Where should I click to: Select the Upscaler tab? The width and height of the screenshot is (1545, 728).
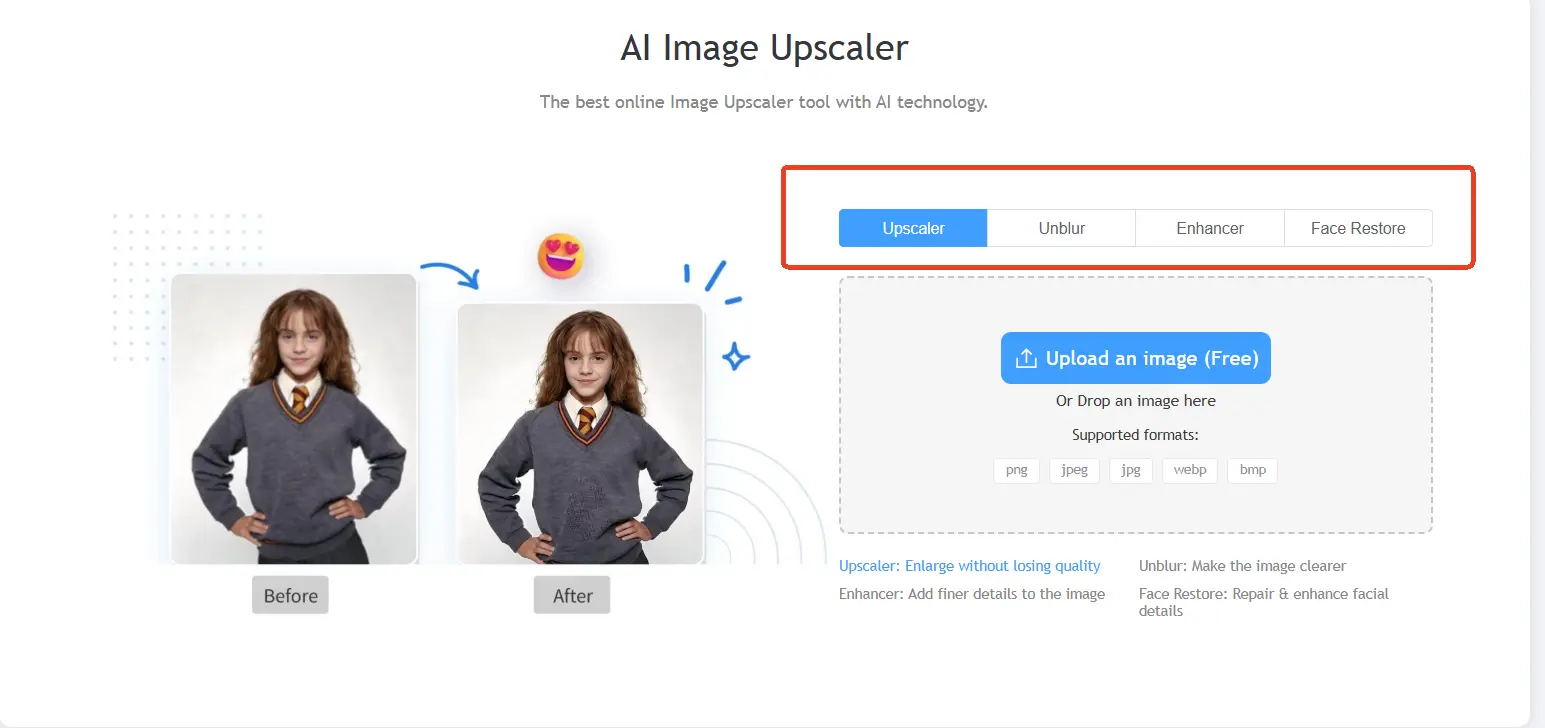pos(913,228)
